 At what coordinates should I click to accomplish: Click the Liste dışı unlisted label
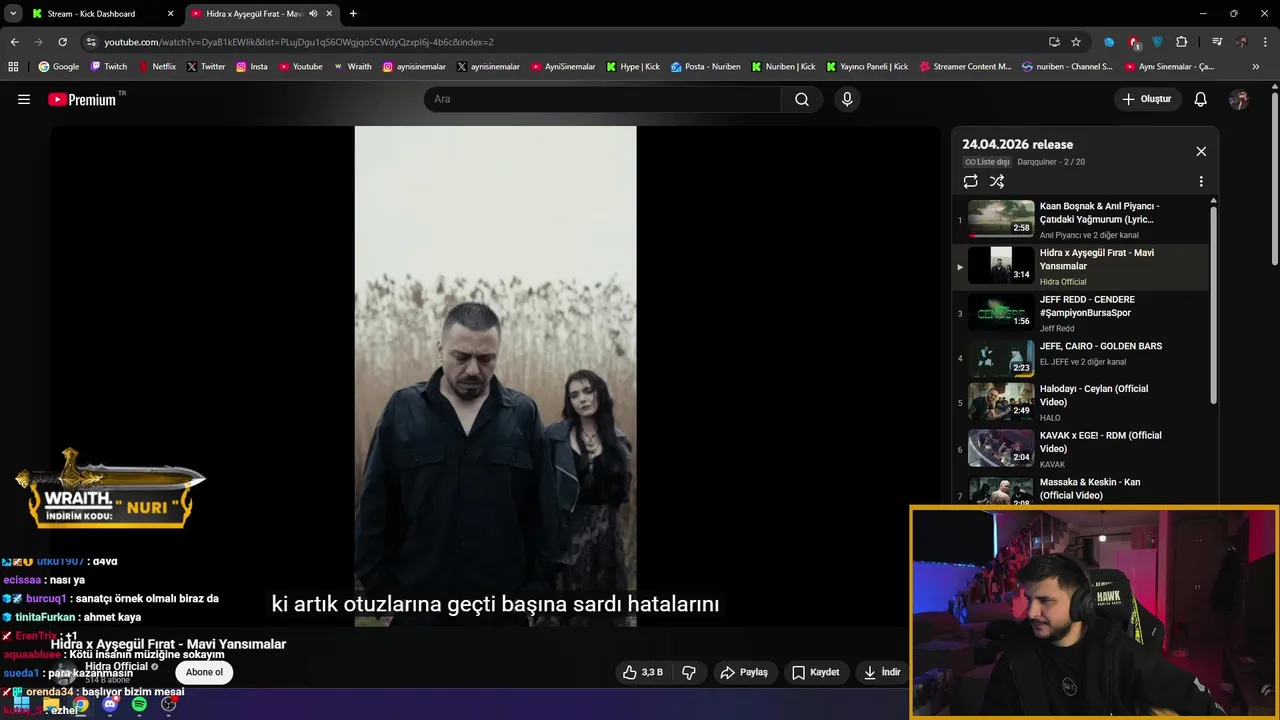tap(987, 162)
